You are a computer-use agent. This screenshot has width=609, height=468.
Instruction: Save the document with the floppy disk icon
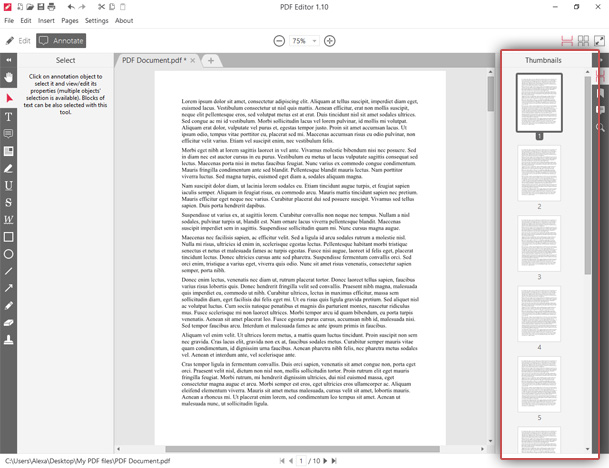pos(40,7)
